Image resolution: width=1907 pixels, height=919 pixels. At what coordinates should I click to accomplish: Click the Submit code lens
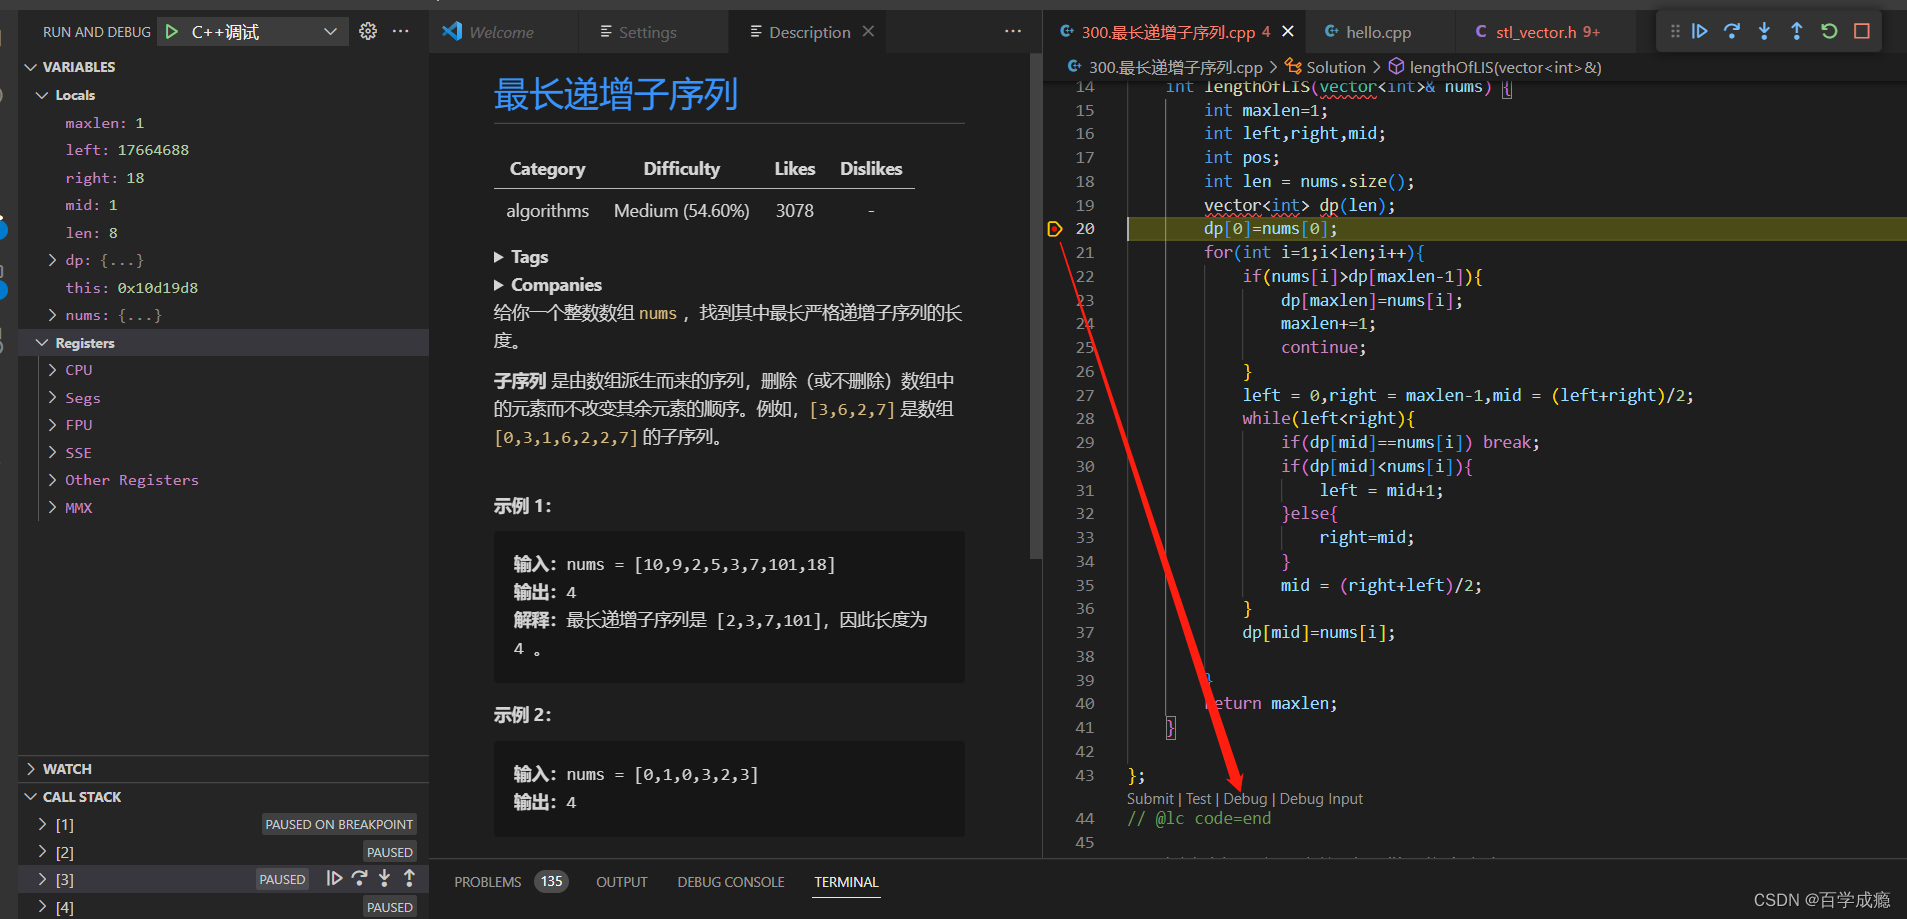pyautogui.click(x=1150, y=799)
